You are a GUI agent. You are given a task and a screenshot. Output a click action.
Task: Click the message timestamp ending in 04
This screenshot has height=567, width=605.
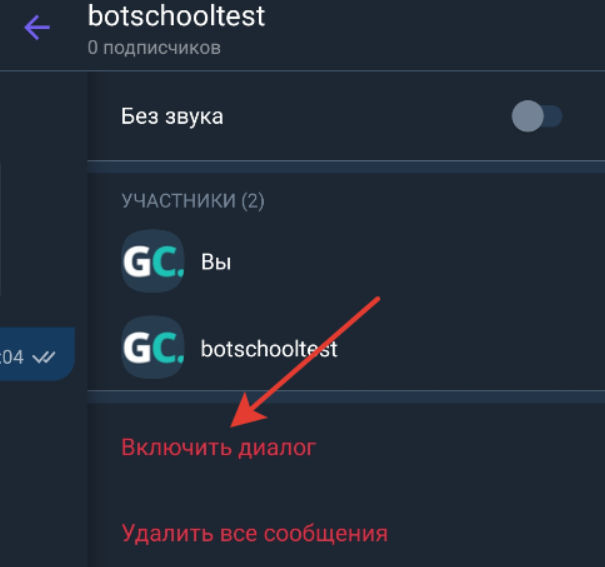click(12, 357)
